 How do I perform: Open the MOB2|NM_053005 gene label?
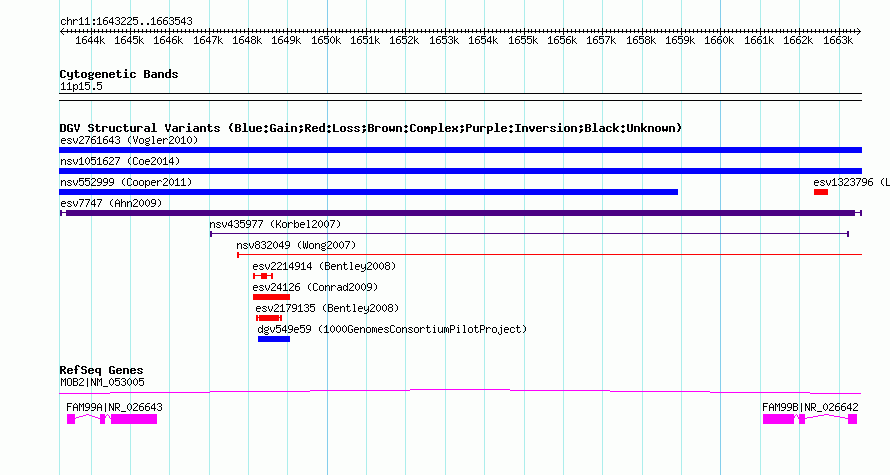(x=102, y=382)
